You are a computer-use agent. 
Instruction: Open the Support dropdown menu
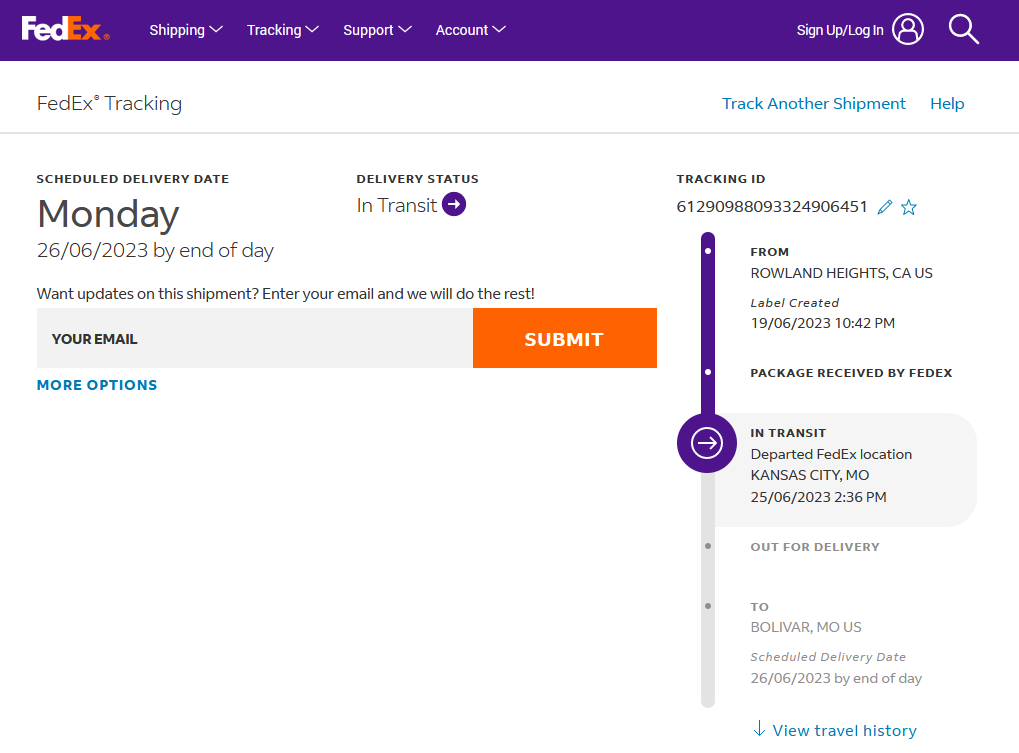click(x=377, y=30)
